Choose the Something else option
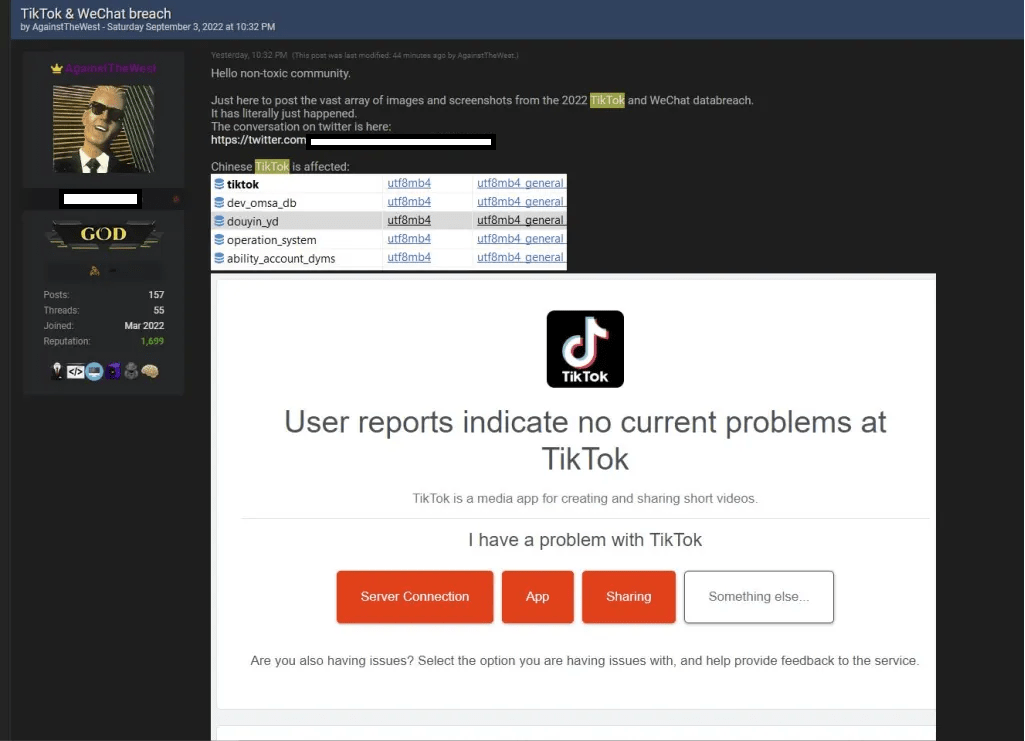1025x741 pixels. (x=758, y=596)
